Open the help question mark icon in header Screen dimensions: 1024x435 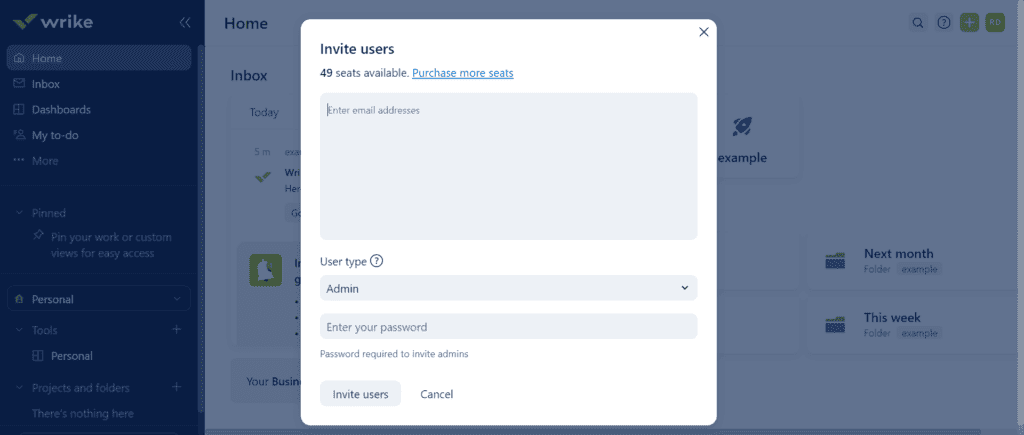tap(944, 23)
